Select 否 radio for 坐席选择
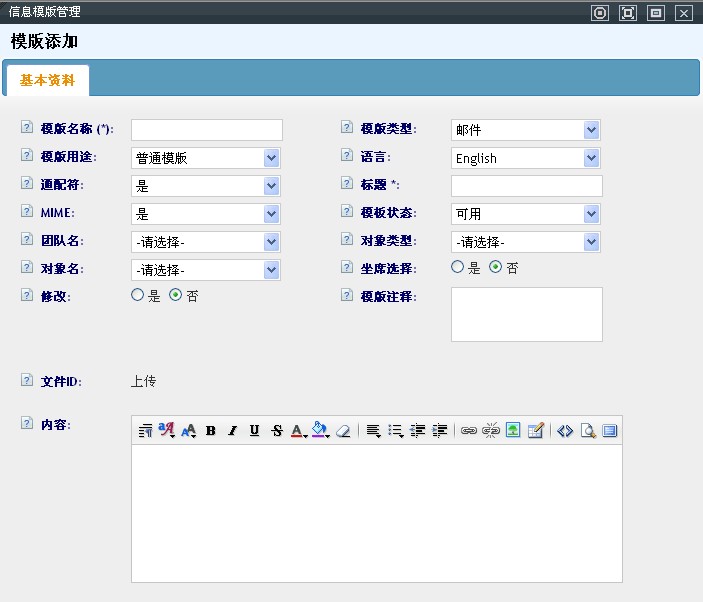Viewport: 703px width, 602px height. 495,268
